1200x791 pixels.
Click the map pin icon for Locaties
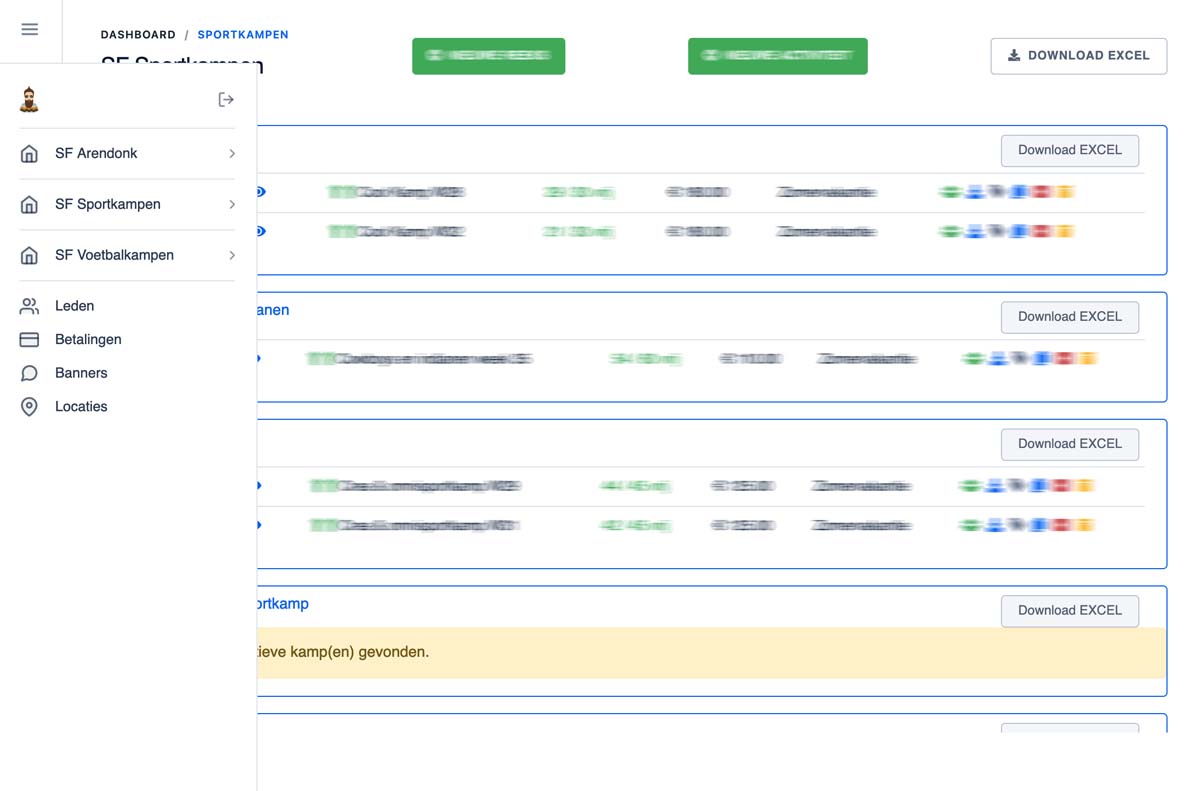point(29,407)
